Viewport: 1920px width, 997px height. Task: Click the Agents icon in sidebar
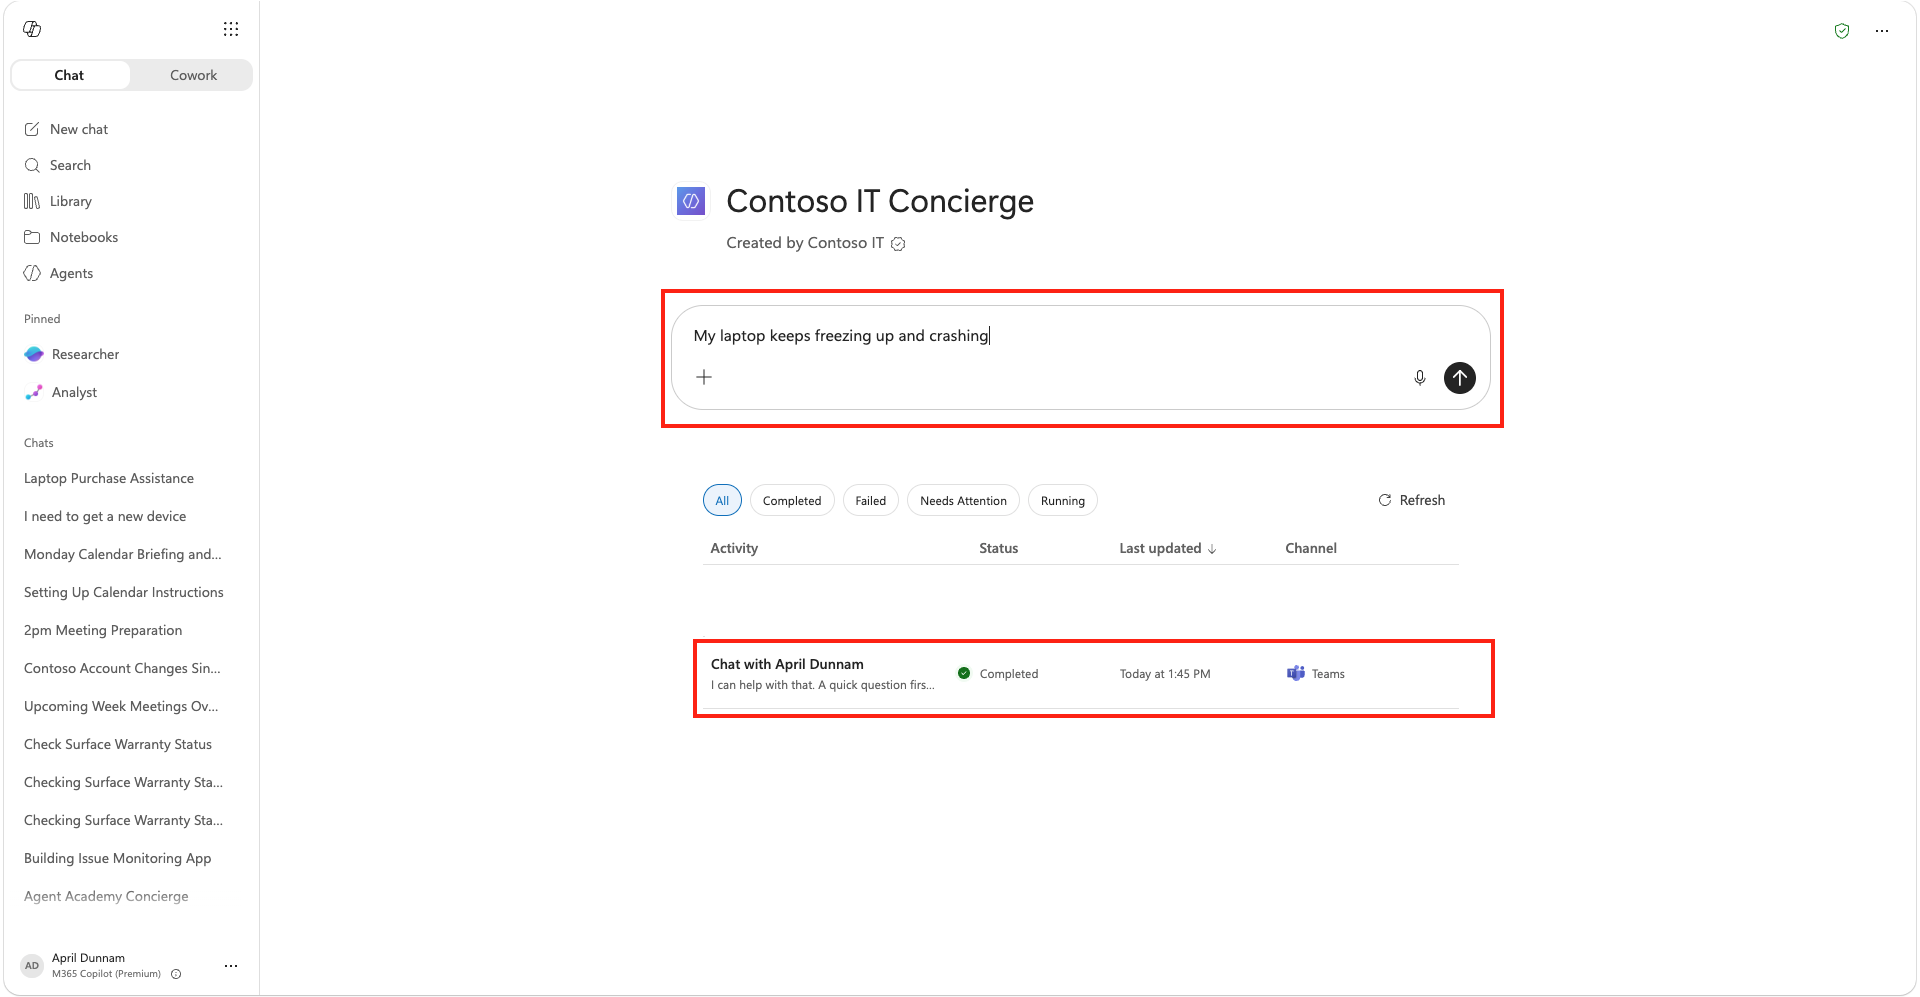pyautogui.click(x=32, y=273)
